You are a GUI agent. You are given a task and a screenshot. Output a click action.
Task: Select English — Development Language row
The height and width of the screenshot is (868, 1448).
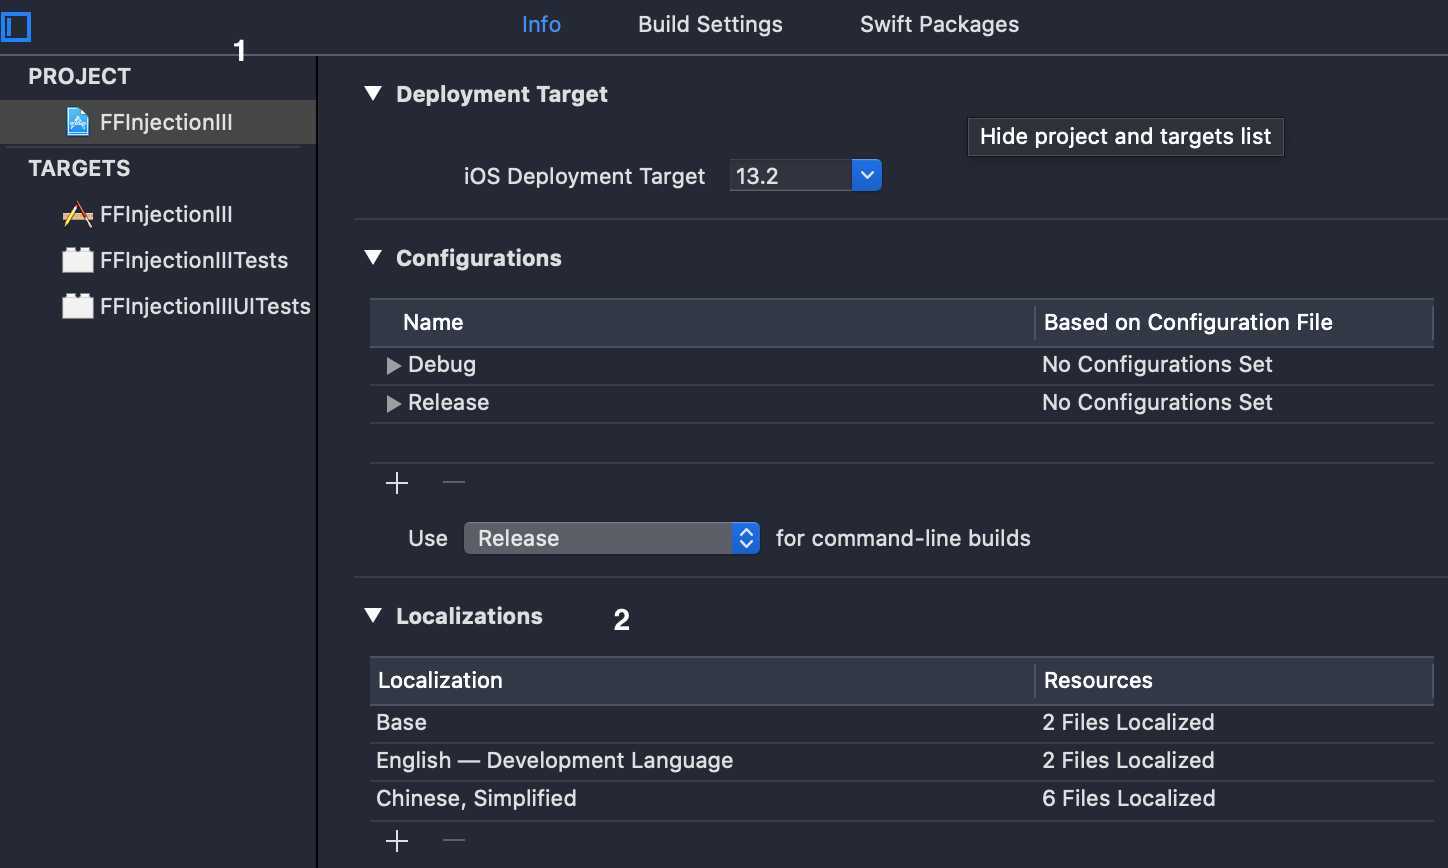click(x=901, y=761)
